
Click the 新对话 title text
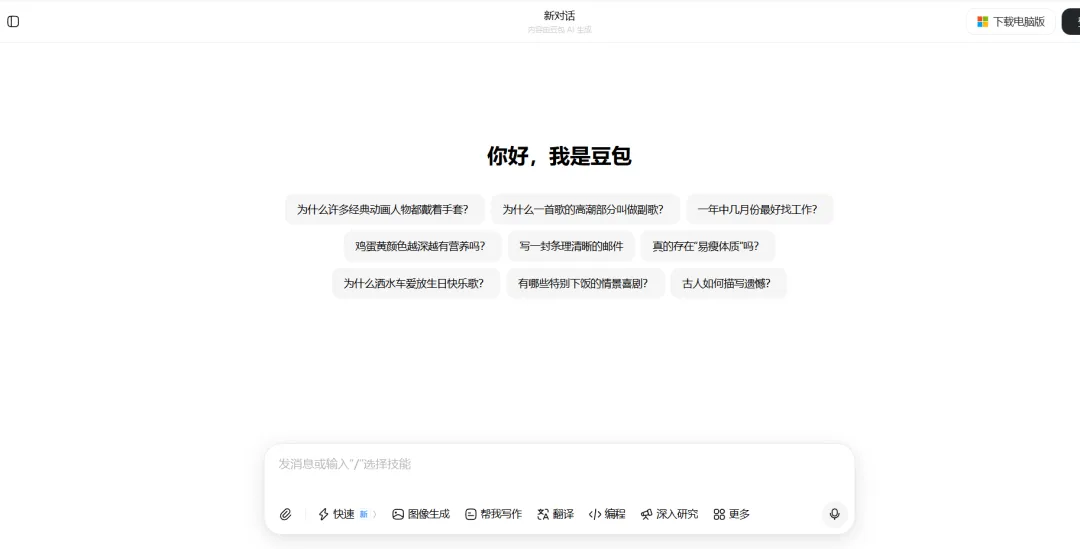pos(559,15)
